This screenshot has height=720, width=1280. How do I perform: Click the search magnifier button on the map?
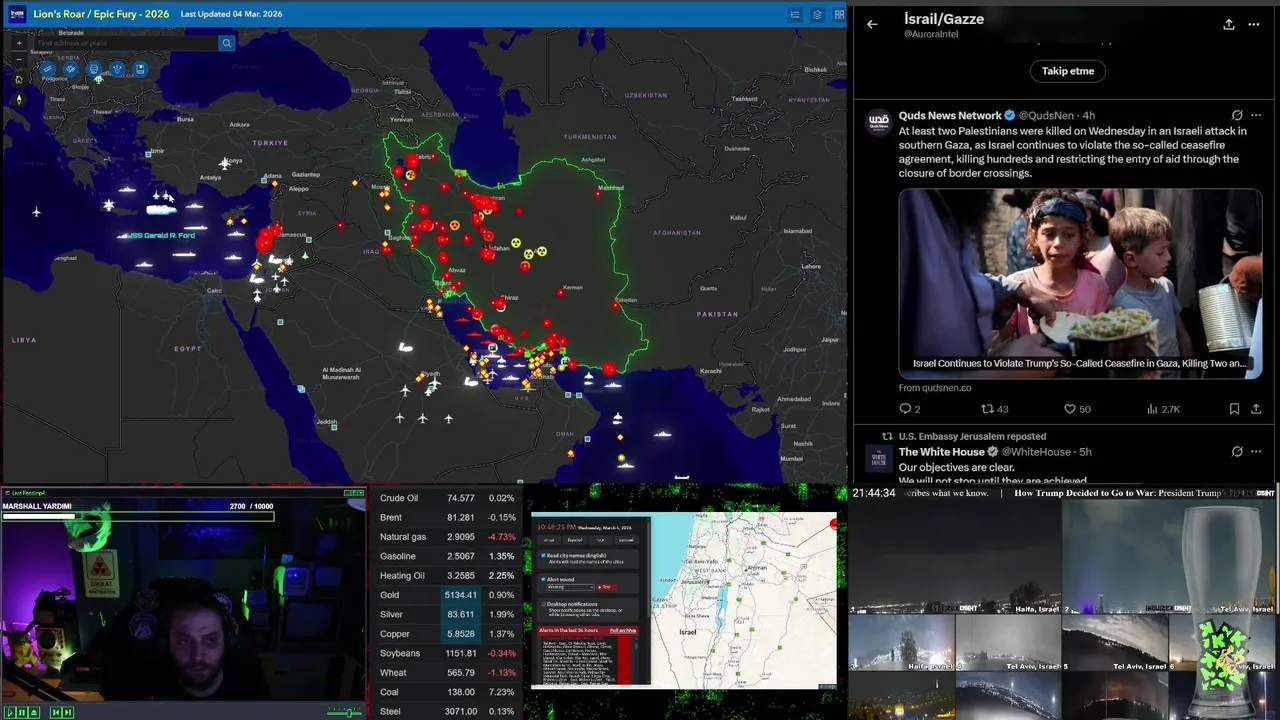point(226,43)
